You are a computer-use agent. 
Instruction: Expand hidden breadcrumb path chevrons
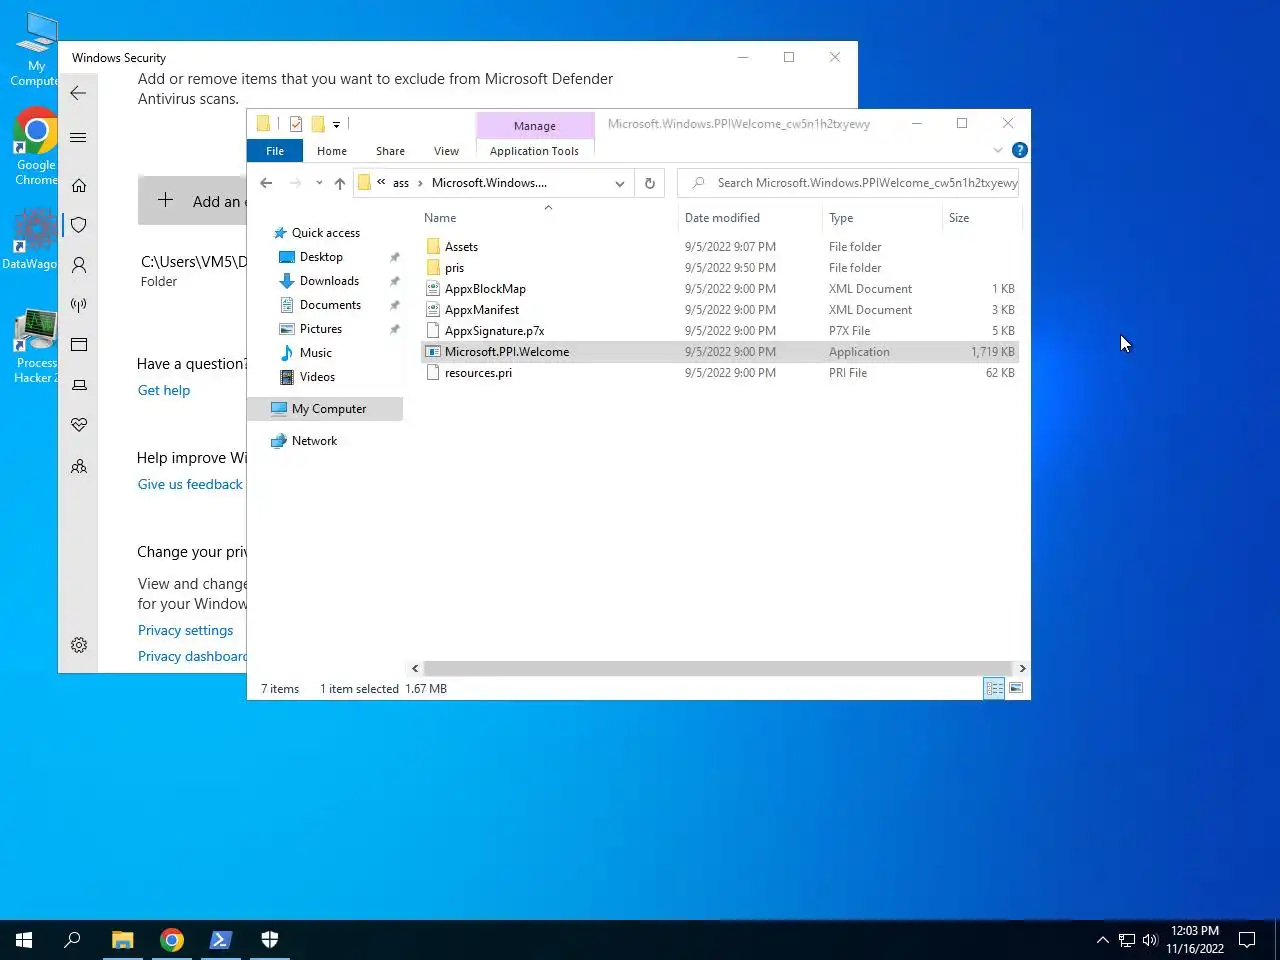[381, 182]
